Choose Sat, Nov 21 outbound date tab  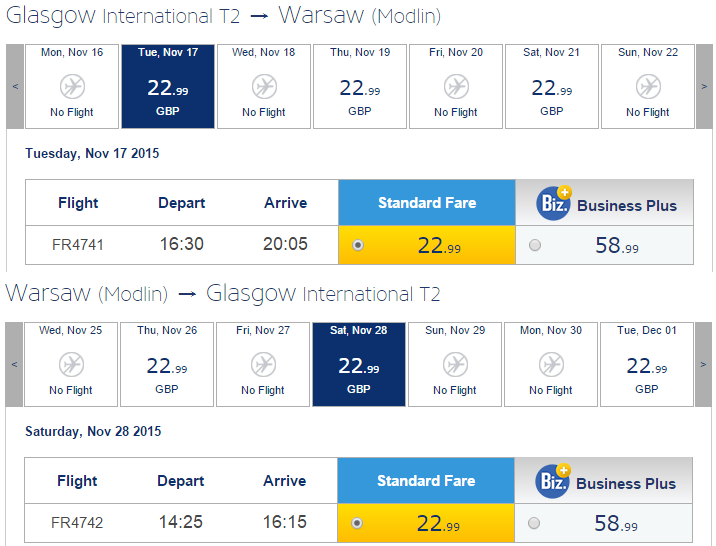coord(552,86)
